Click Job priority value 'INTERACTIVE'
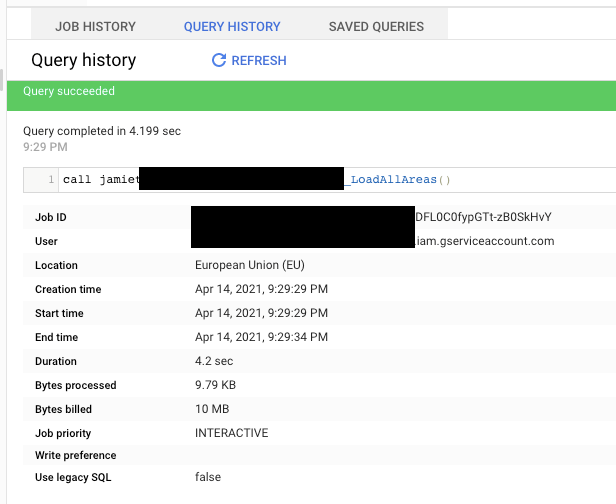This screenshot has width=616, height=504. click(231, 433)
